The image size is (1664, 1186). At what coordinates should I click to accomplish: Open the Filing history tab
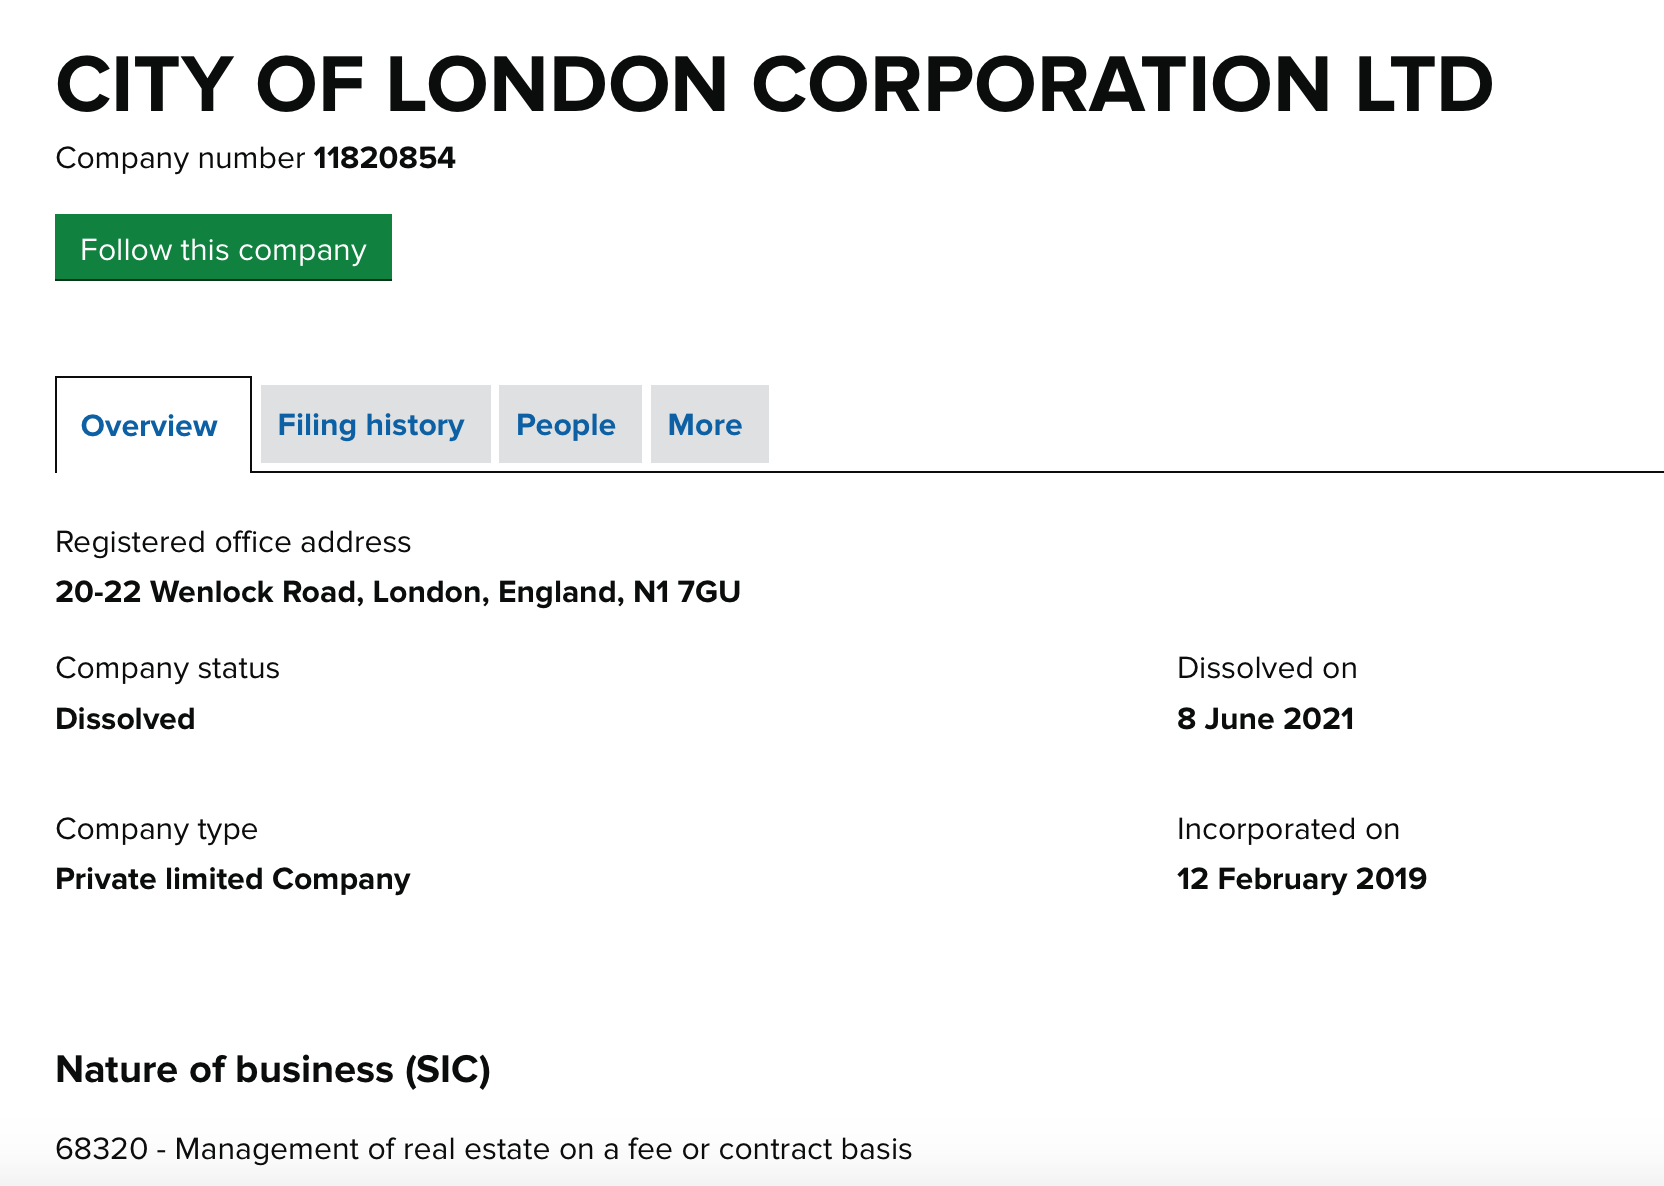(x=371, y=425)
